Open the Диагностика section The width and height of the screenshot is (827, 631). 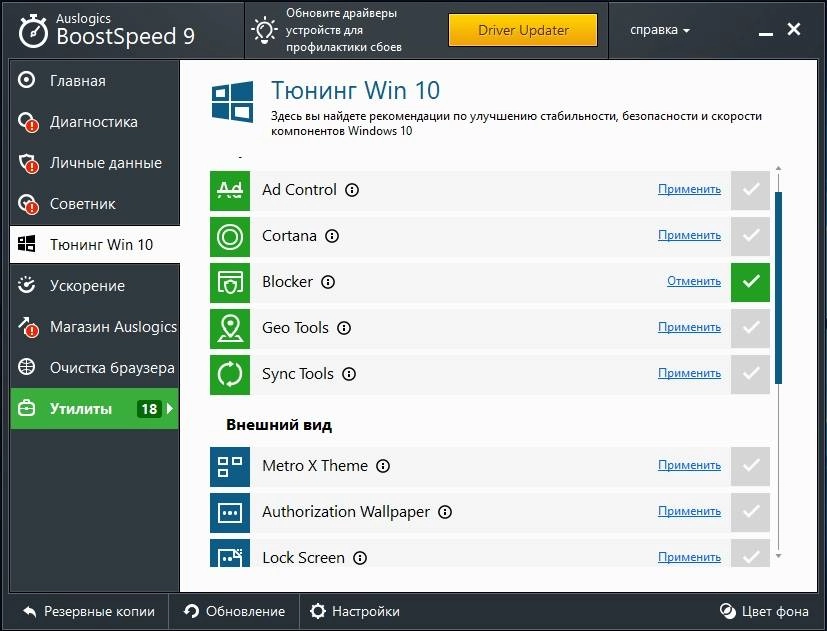click(94, 122)
